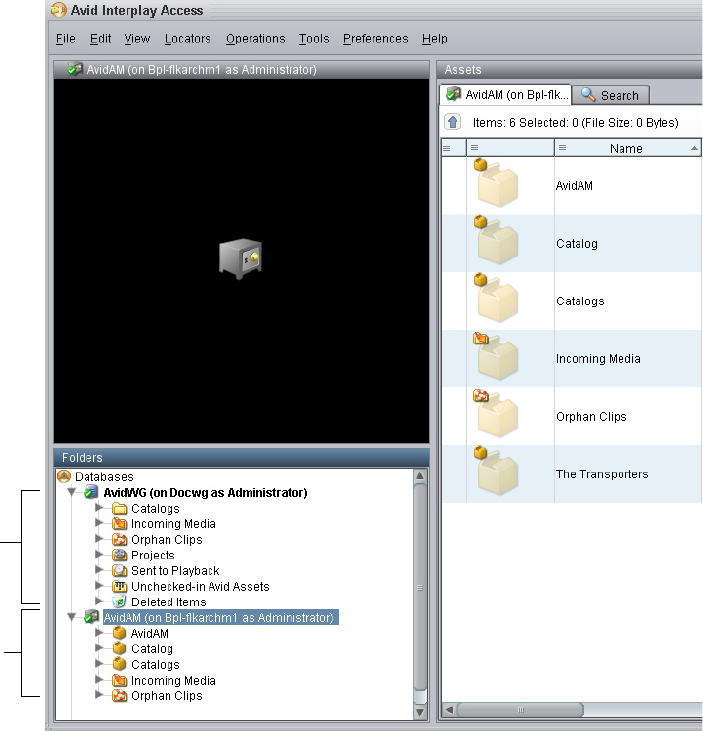Expand the Deleted Items folder
This screenshot has width=703, height=731.
point(99,601)
